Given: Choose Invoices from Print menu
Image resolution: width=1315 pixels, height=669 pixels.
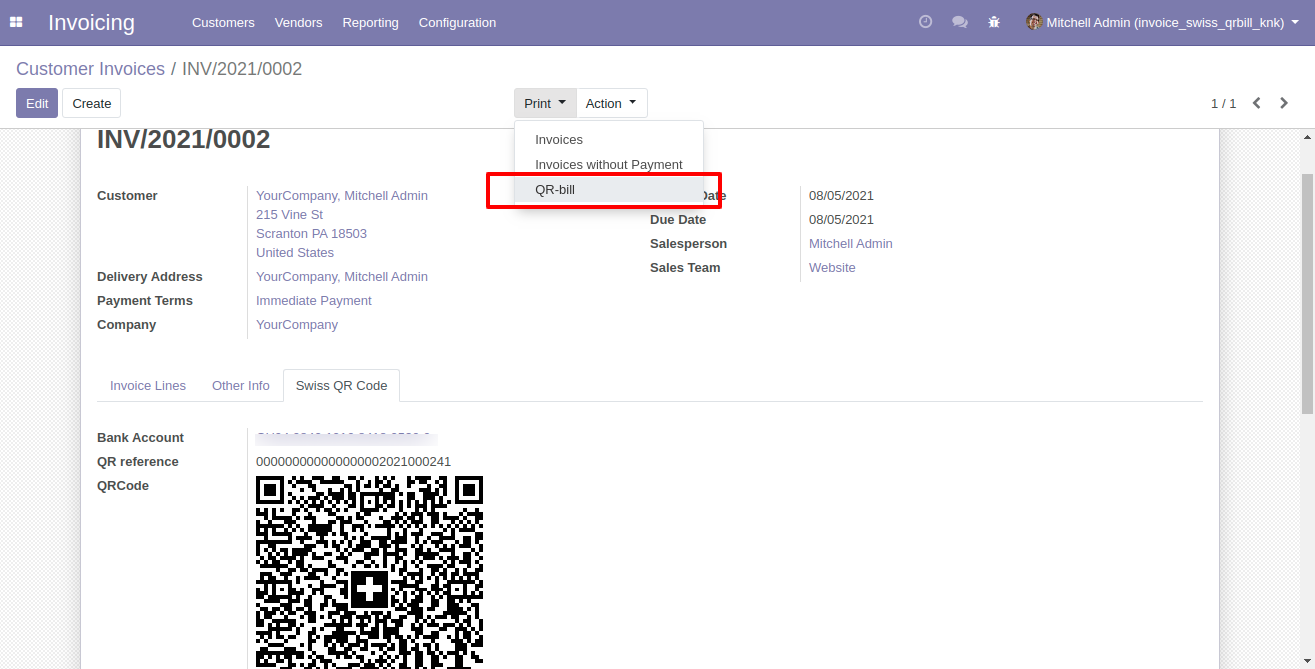Looking at the screenshot, I should click(x=609, y=140).
